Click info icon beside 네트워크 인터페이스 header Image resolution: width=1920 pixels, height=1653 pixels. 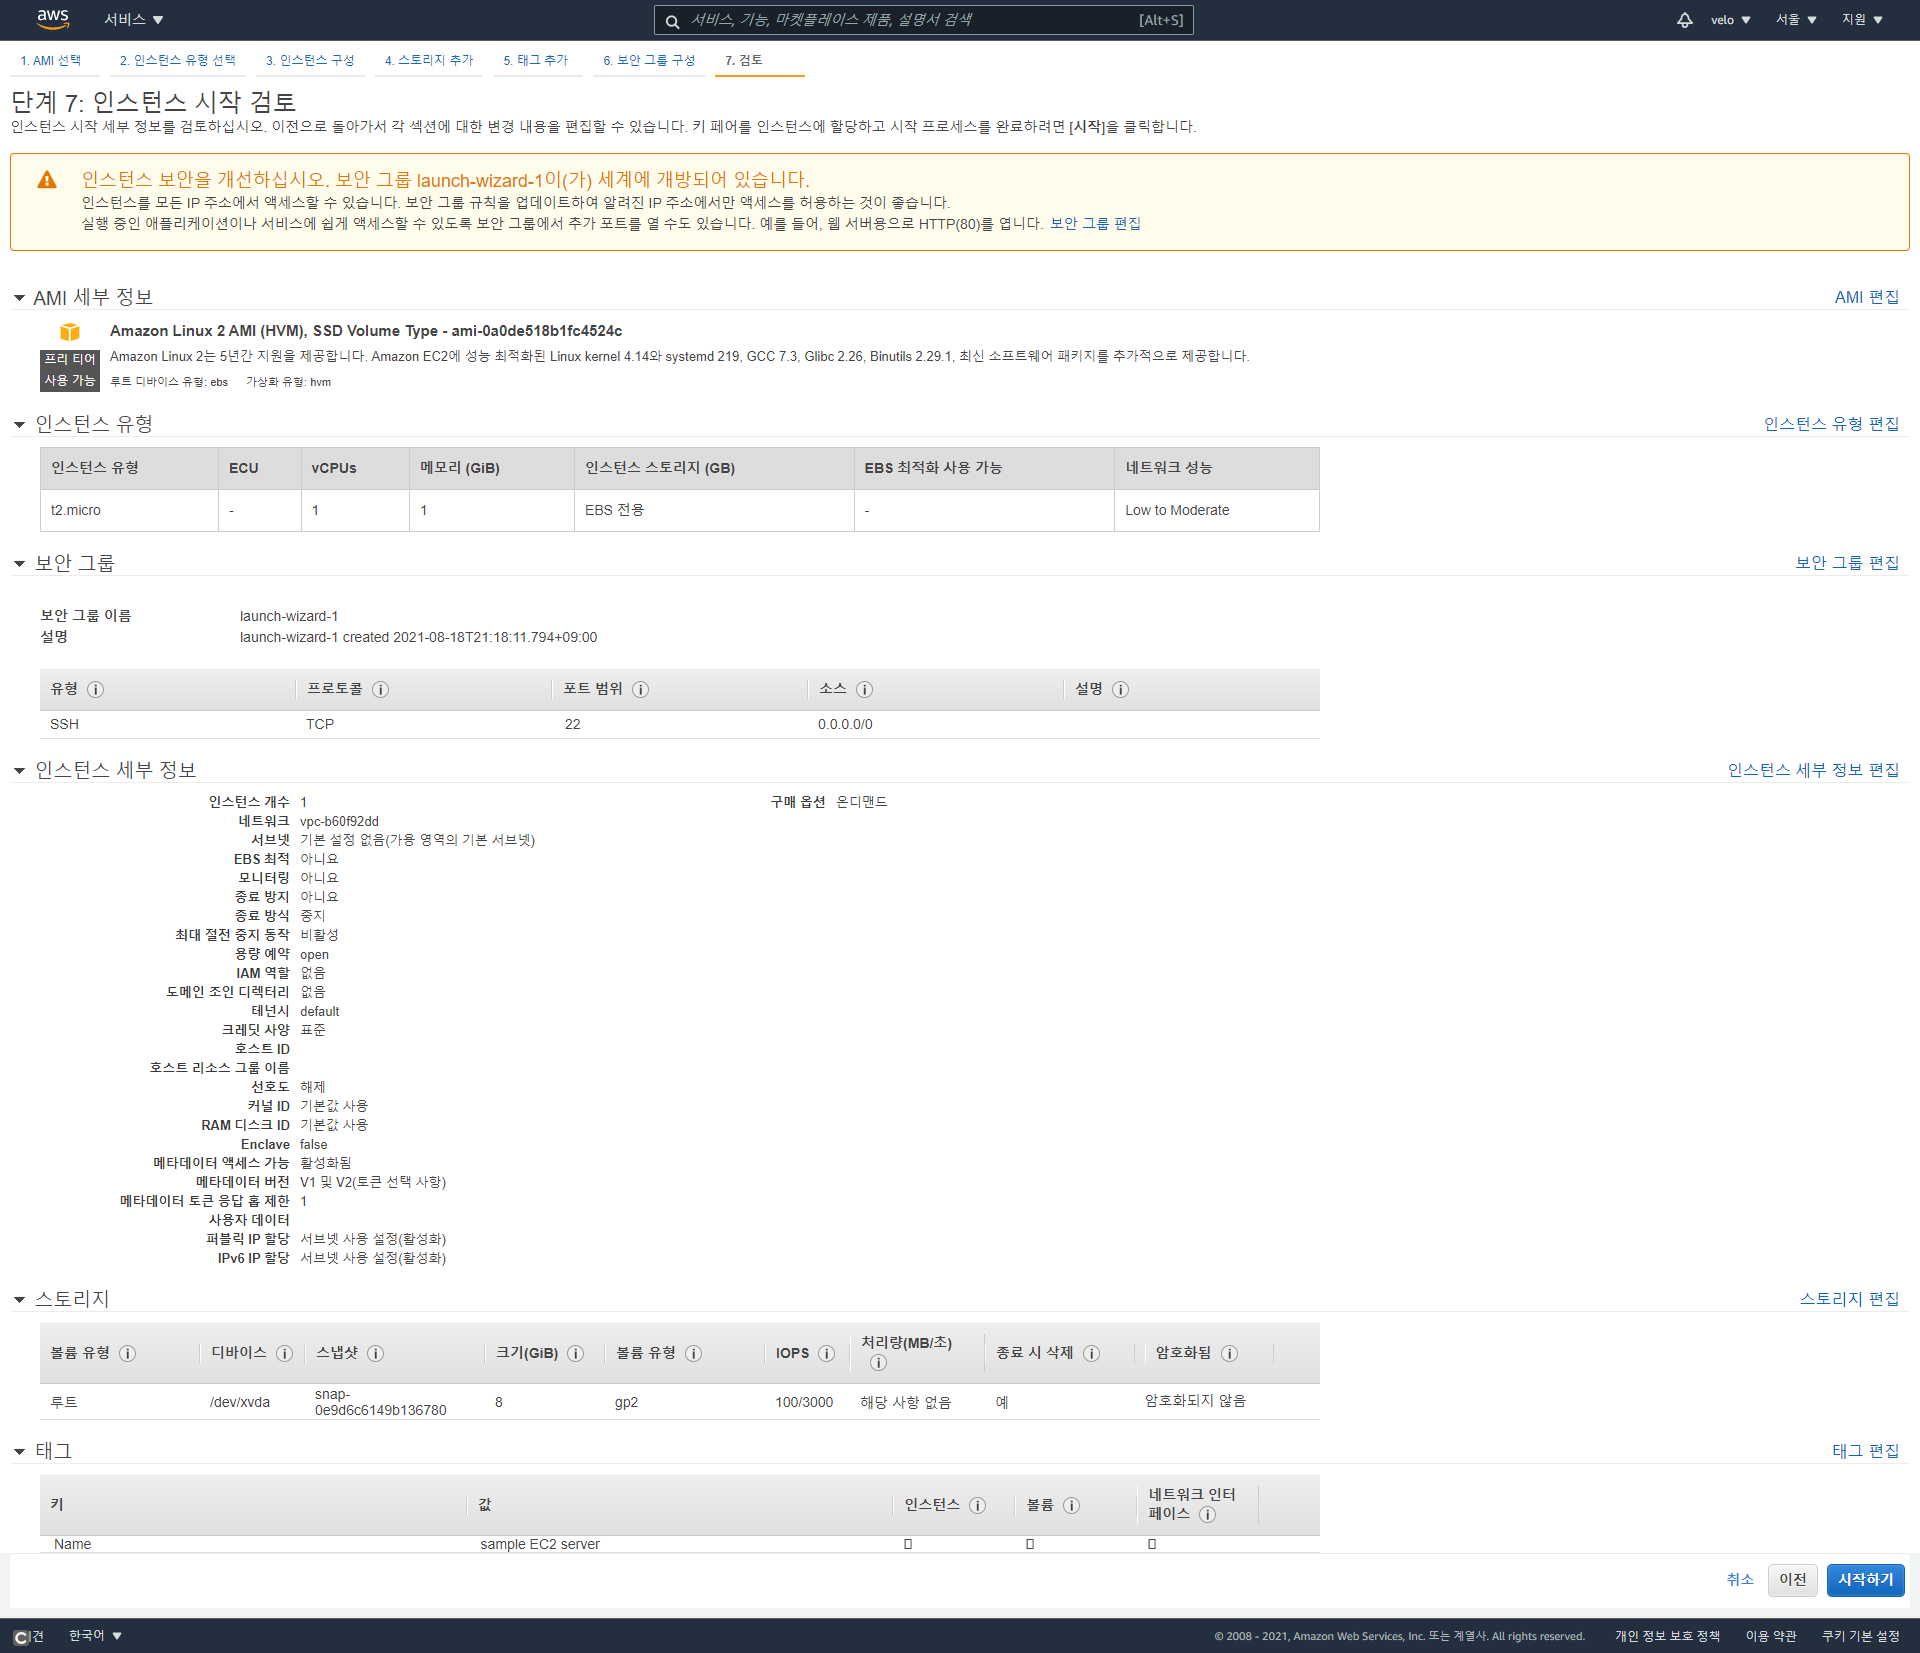[x=1207, y=1514]
